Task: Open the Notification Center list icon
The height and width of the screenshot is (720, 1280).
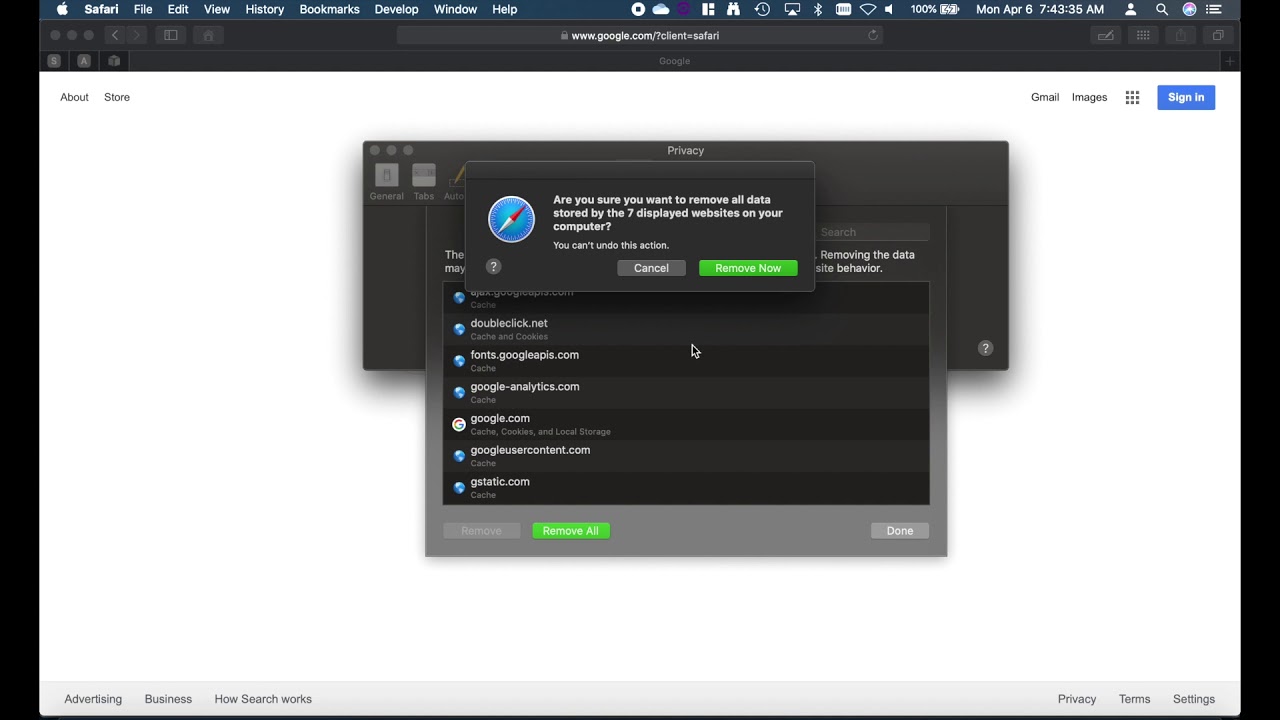Action: (x=1216, y=9)
